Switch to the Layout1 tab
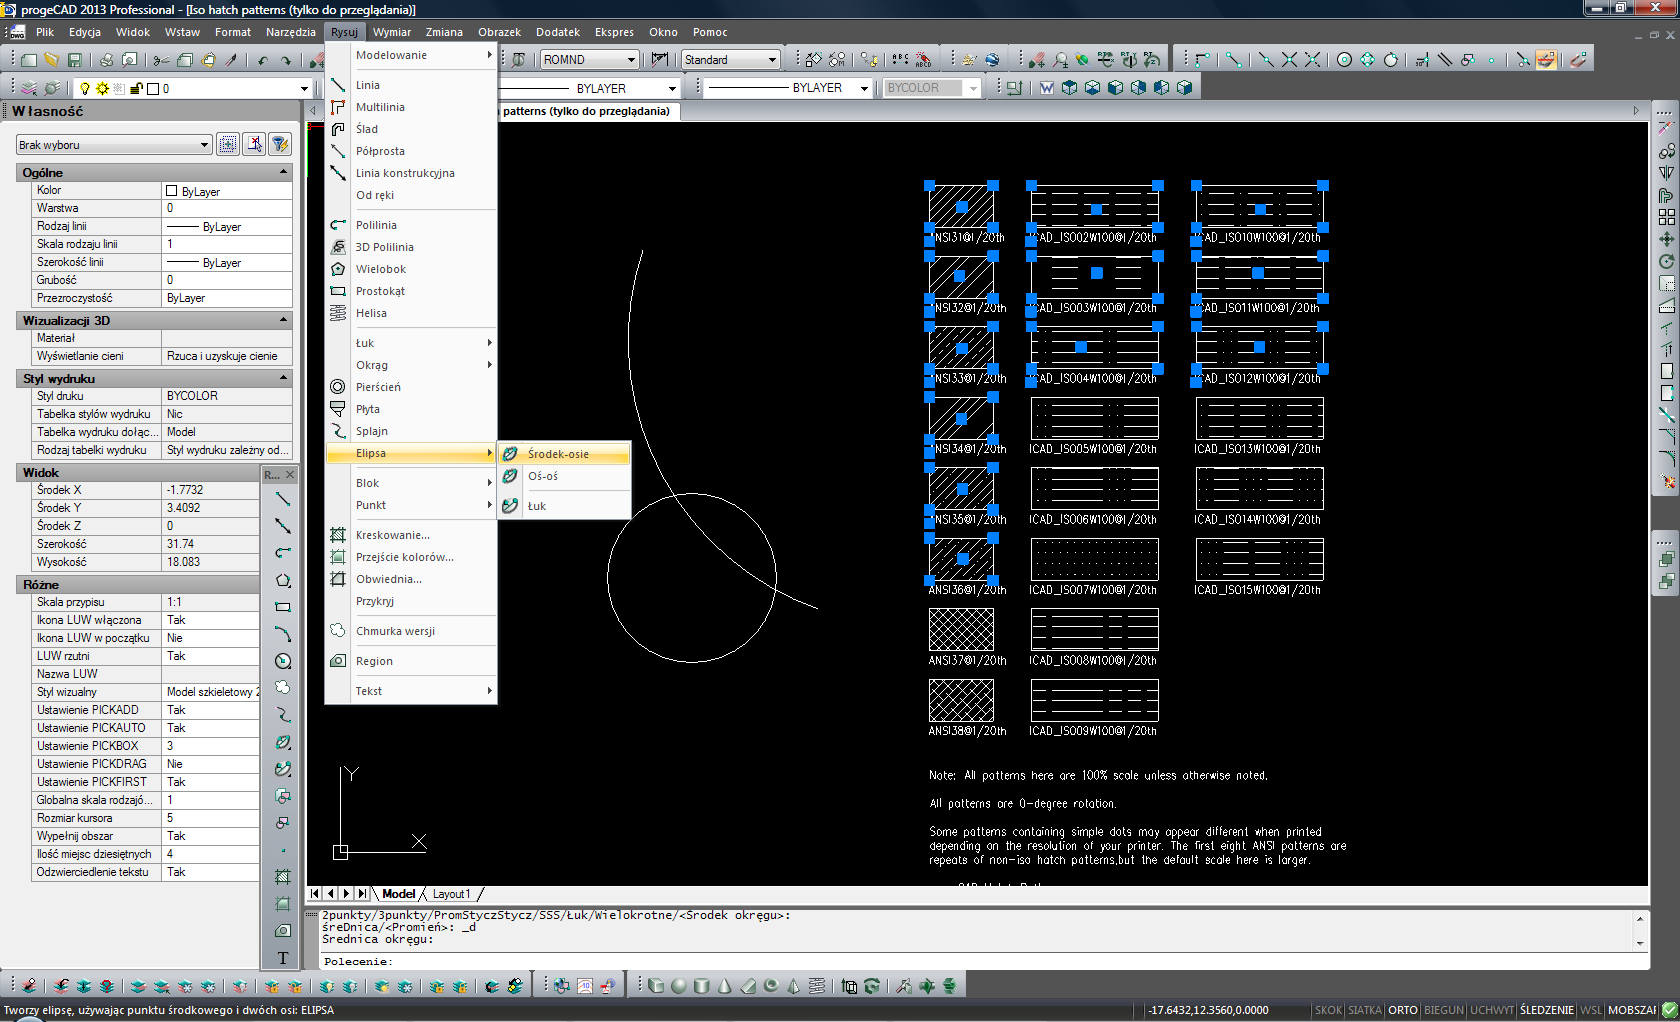The height and width of the screenshot is (1022, 1680). point(450,894)
